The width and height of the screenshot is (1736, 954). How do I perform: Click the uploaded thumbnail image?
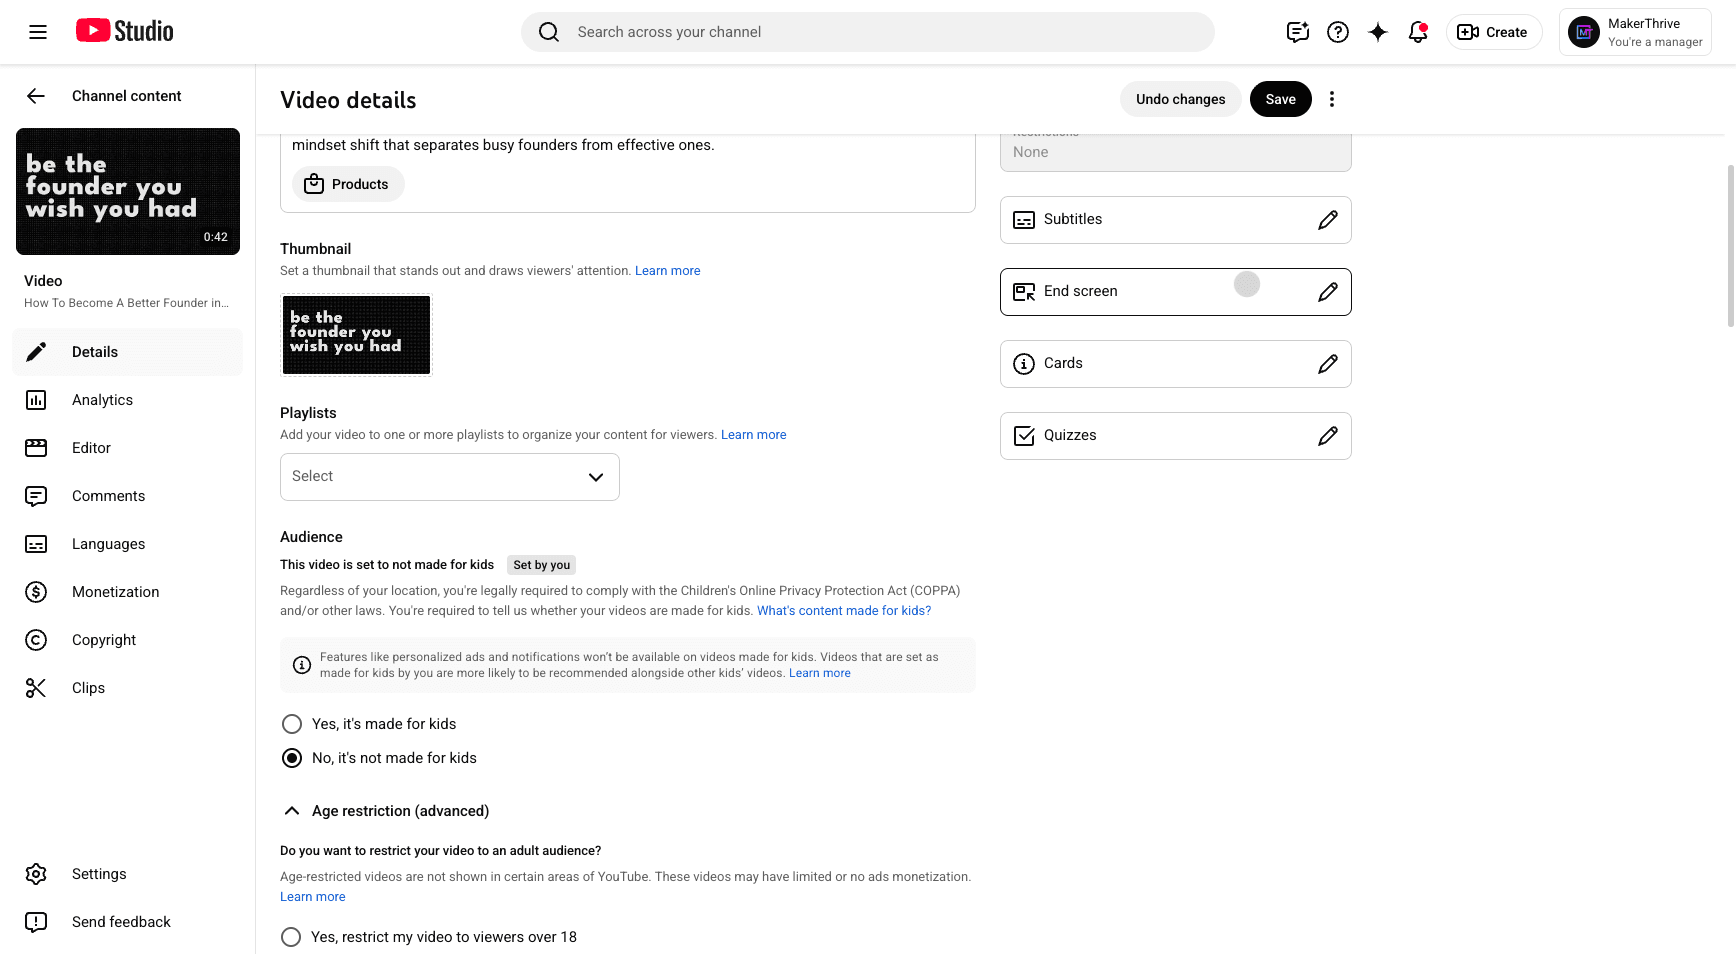pyautogui.click(x=356, y=335)
